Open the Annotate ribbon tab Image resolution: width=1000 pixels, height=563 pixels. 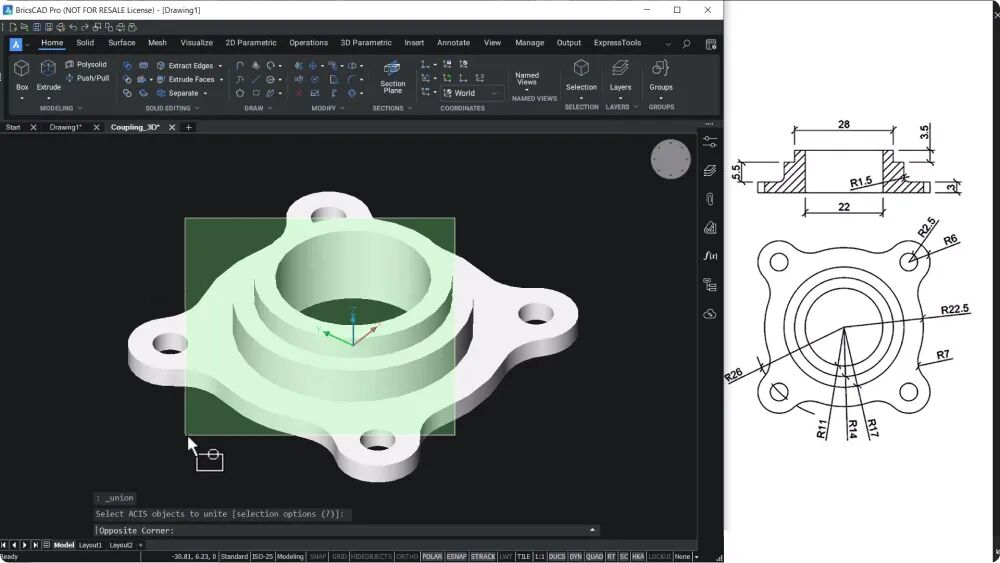(x=453, y=43)
